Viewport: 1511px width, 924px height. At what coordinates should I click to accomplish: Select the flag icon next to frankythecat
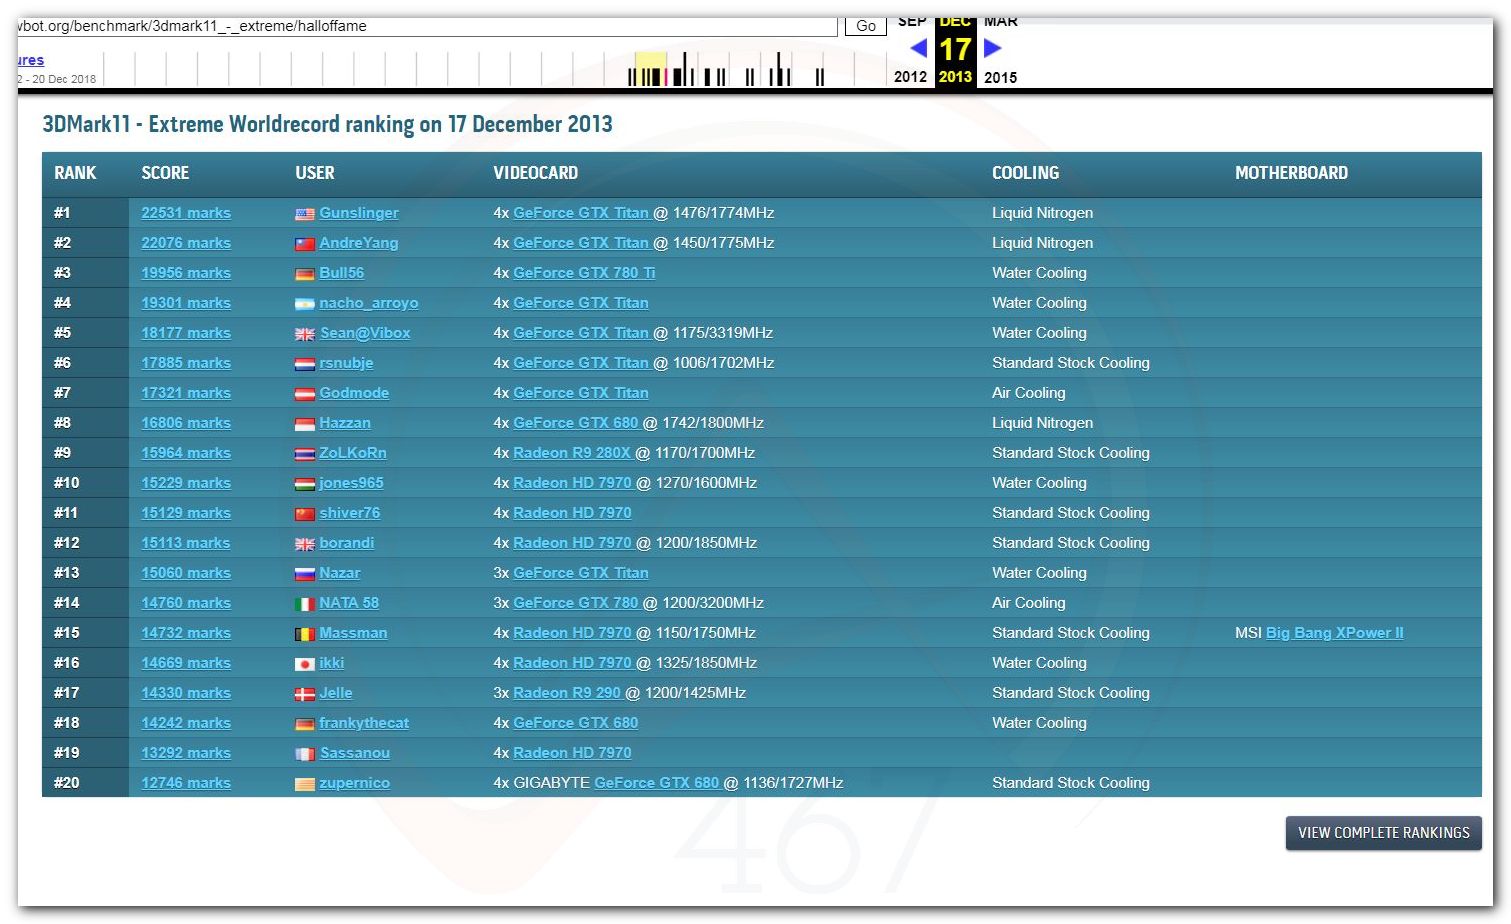click(x=305, y=724)
